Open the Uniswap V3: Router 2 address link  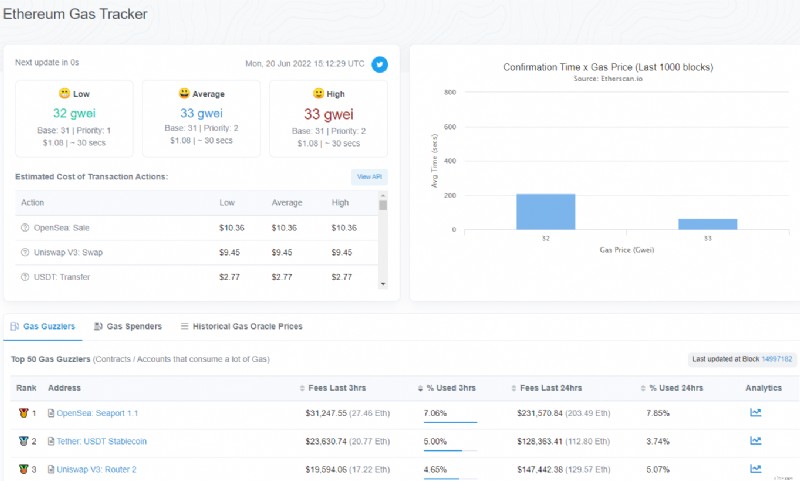[96, 469]
